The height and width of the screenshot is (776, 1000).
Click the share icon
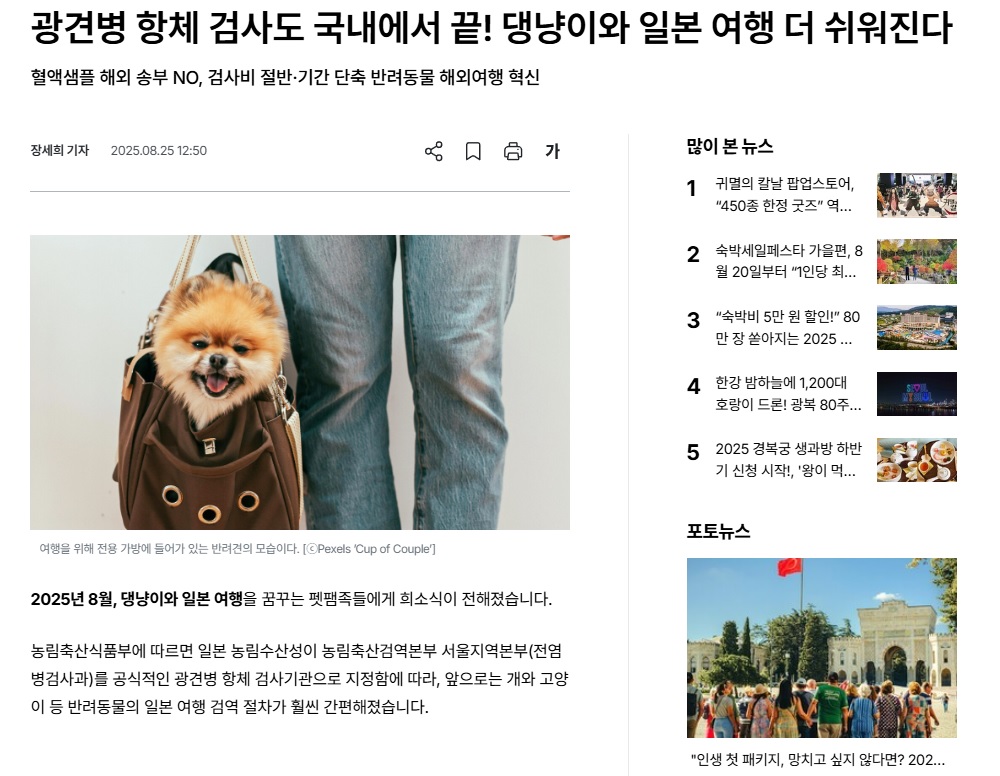pos(434,151)
